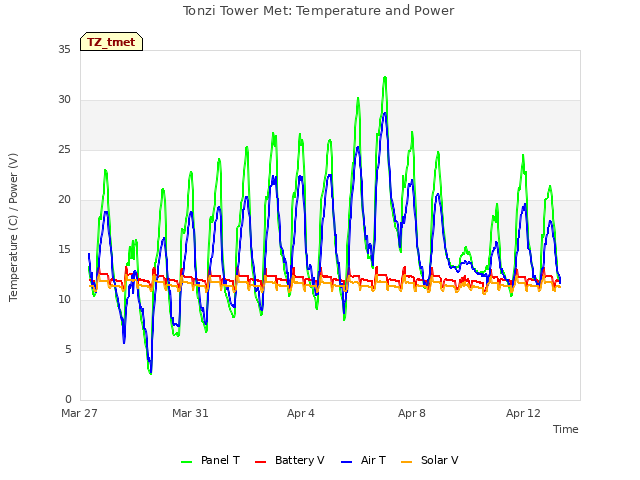
Task: Click the chart title 'Tonzi Tower Met: Temperature and Power'
Action: (x=318, y=11)
